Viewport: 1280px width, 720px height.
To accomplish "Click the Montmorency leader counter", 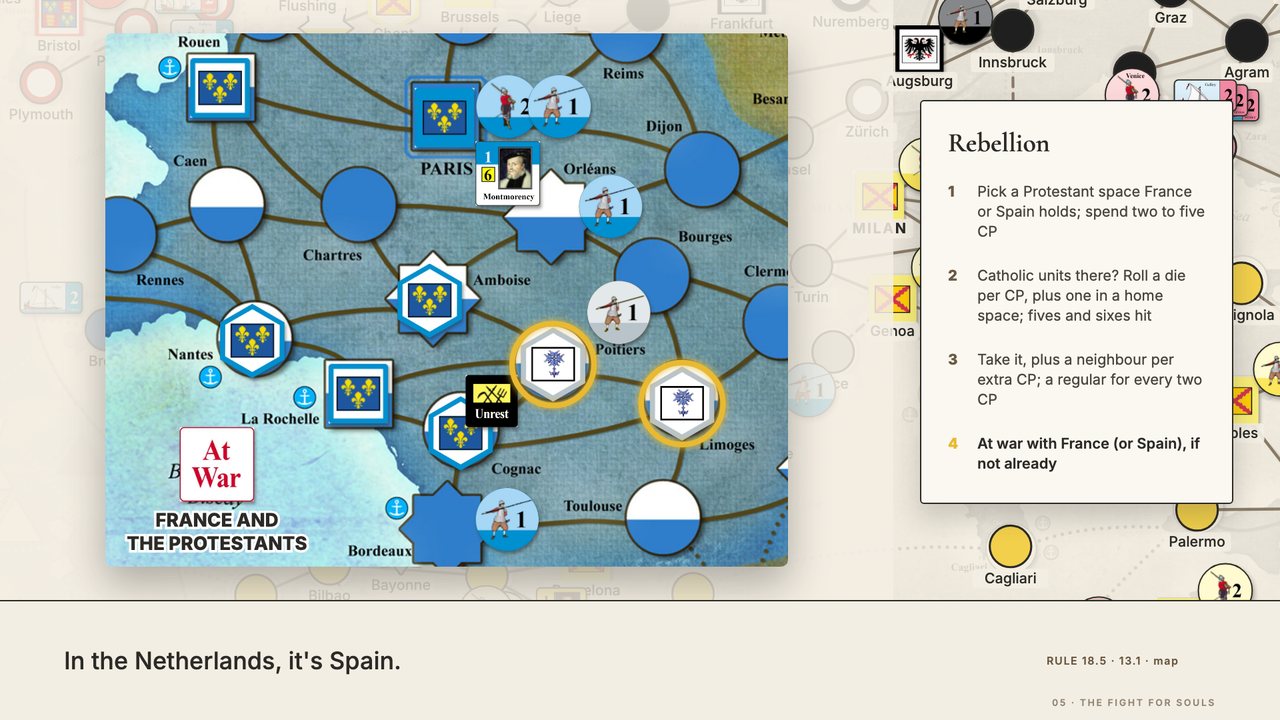I will click(508, 173).
